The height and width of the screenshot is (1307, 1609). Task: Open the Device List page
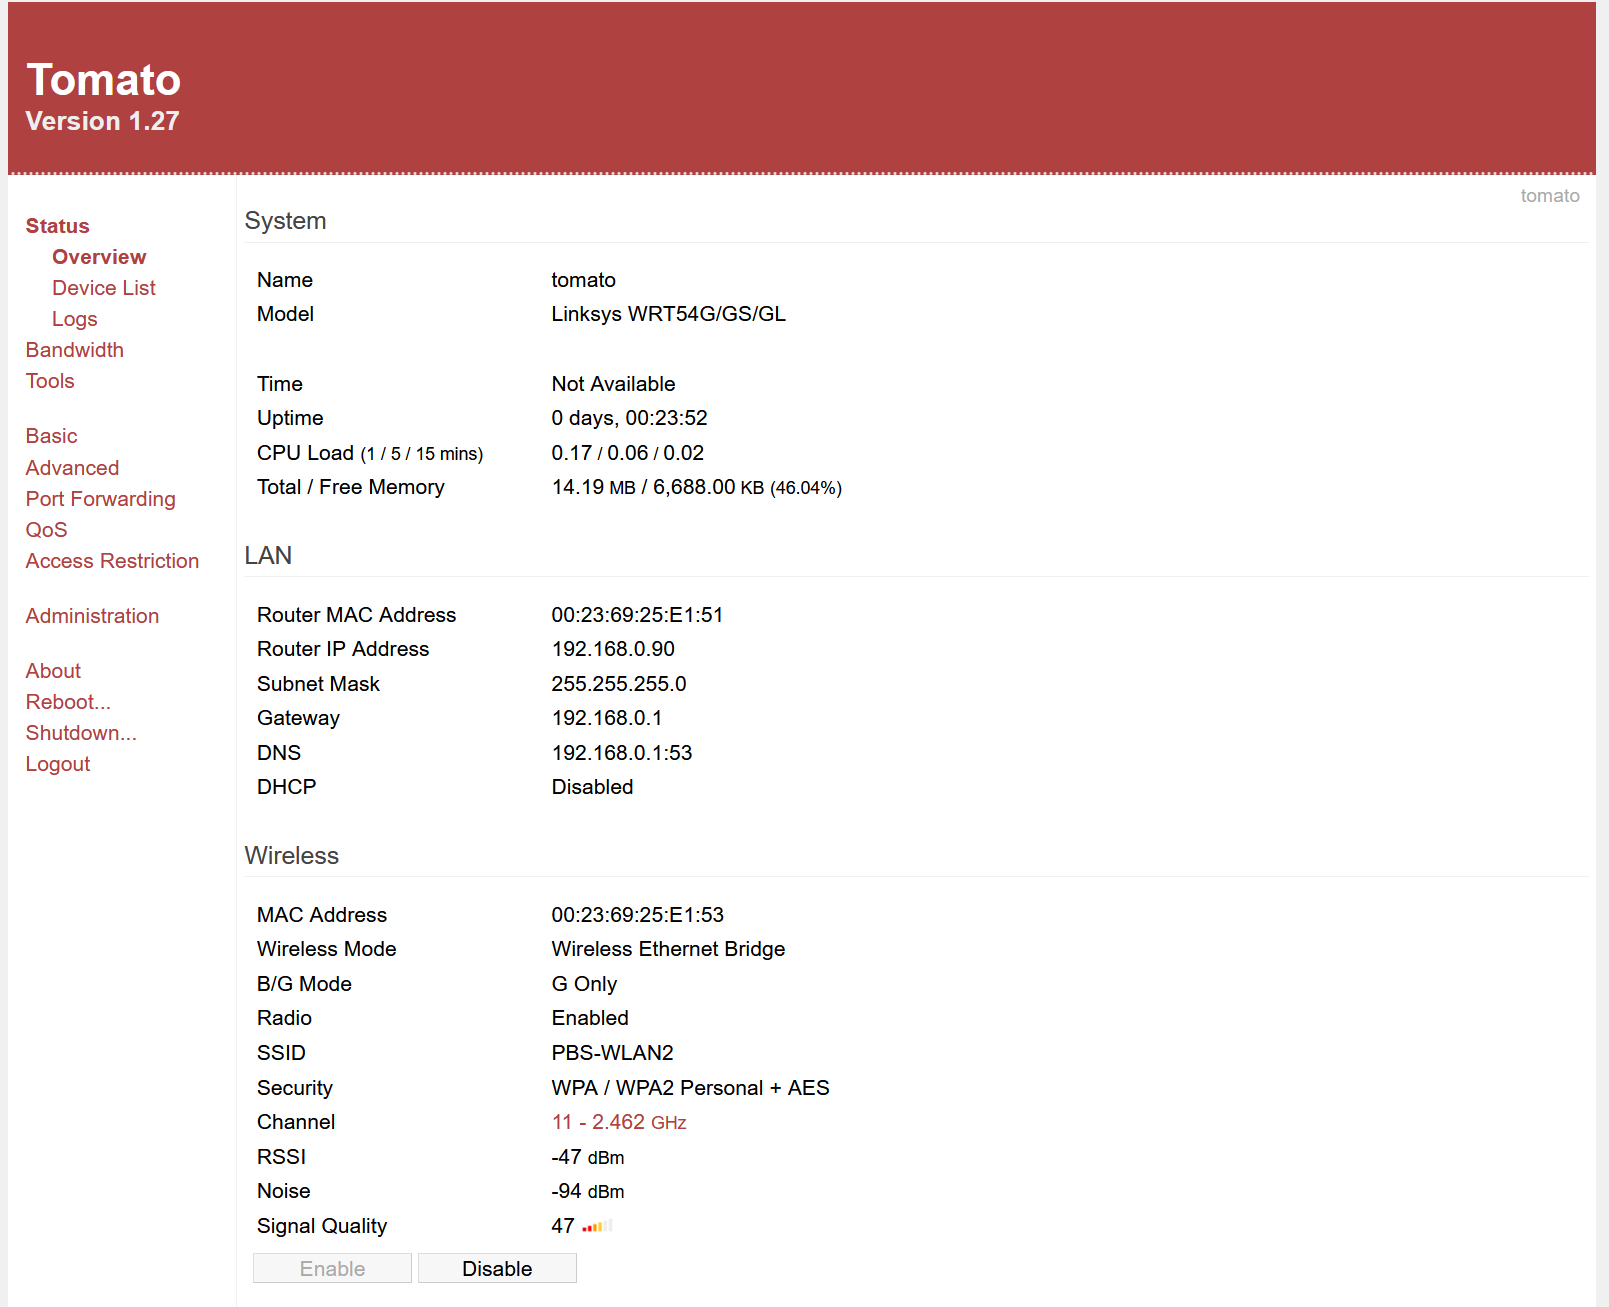pyautogui.click(x=104, y=288)
